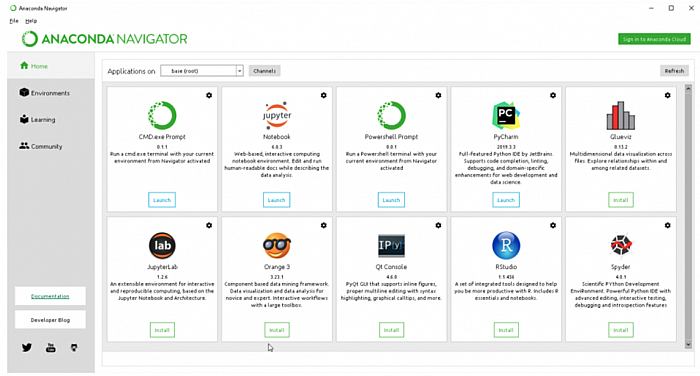The width and height of the screenshot is (700, 376).
Task: Click the Glueviz bar chart icon
Action: pos(621,116)
